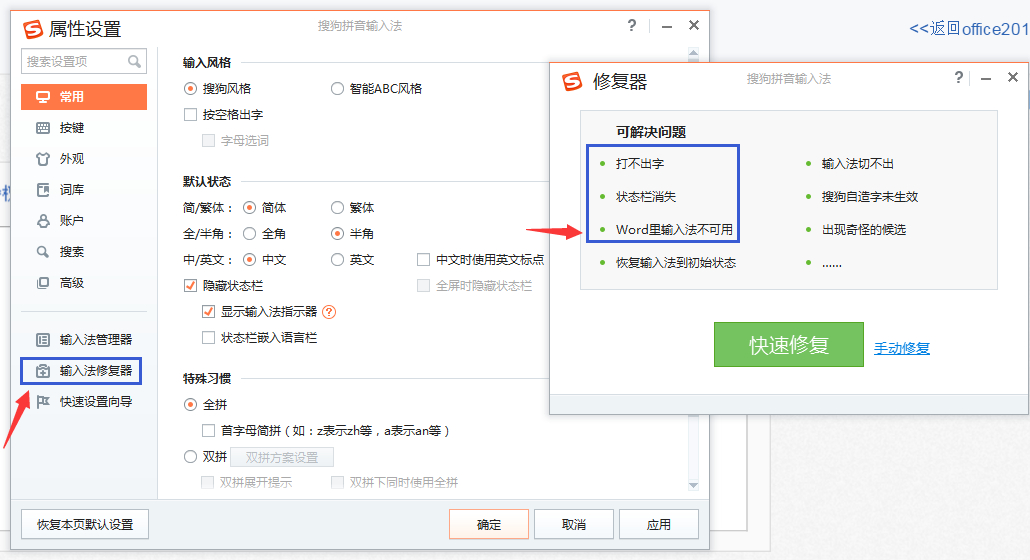Select 简体 radio option
Image resolution: width=1030 pixels, height=560 pixels.
[x=249, y=208]
